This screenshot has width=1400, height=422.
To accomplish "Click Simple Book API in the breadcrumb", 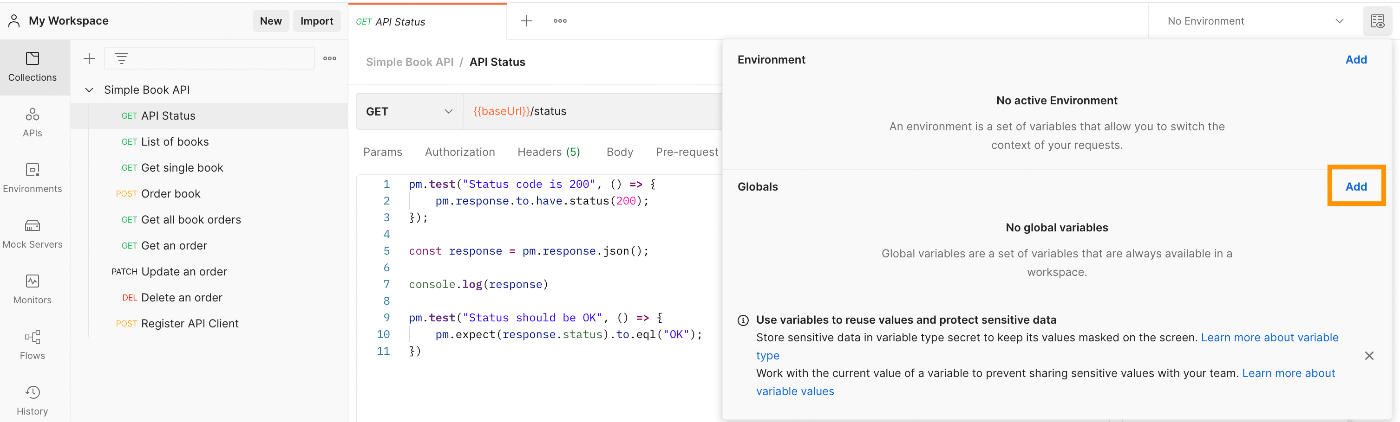I will (x=409, y=62).
